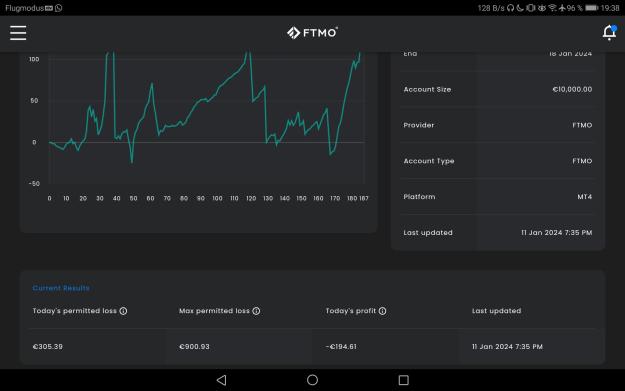Screen dimensions: 625x391
Task: Tap the 100 label on chart x-axis
Action: pyautogui.click(x=217, y=198)
